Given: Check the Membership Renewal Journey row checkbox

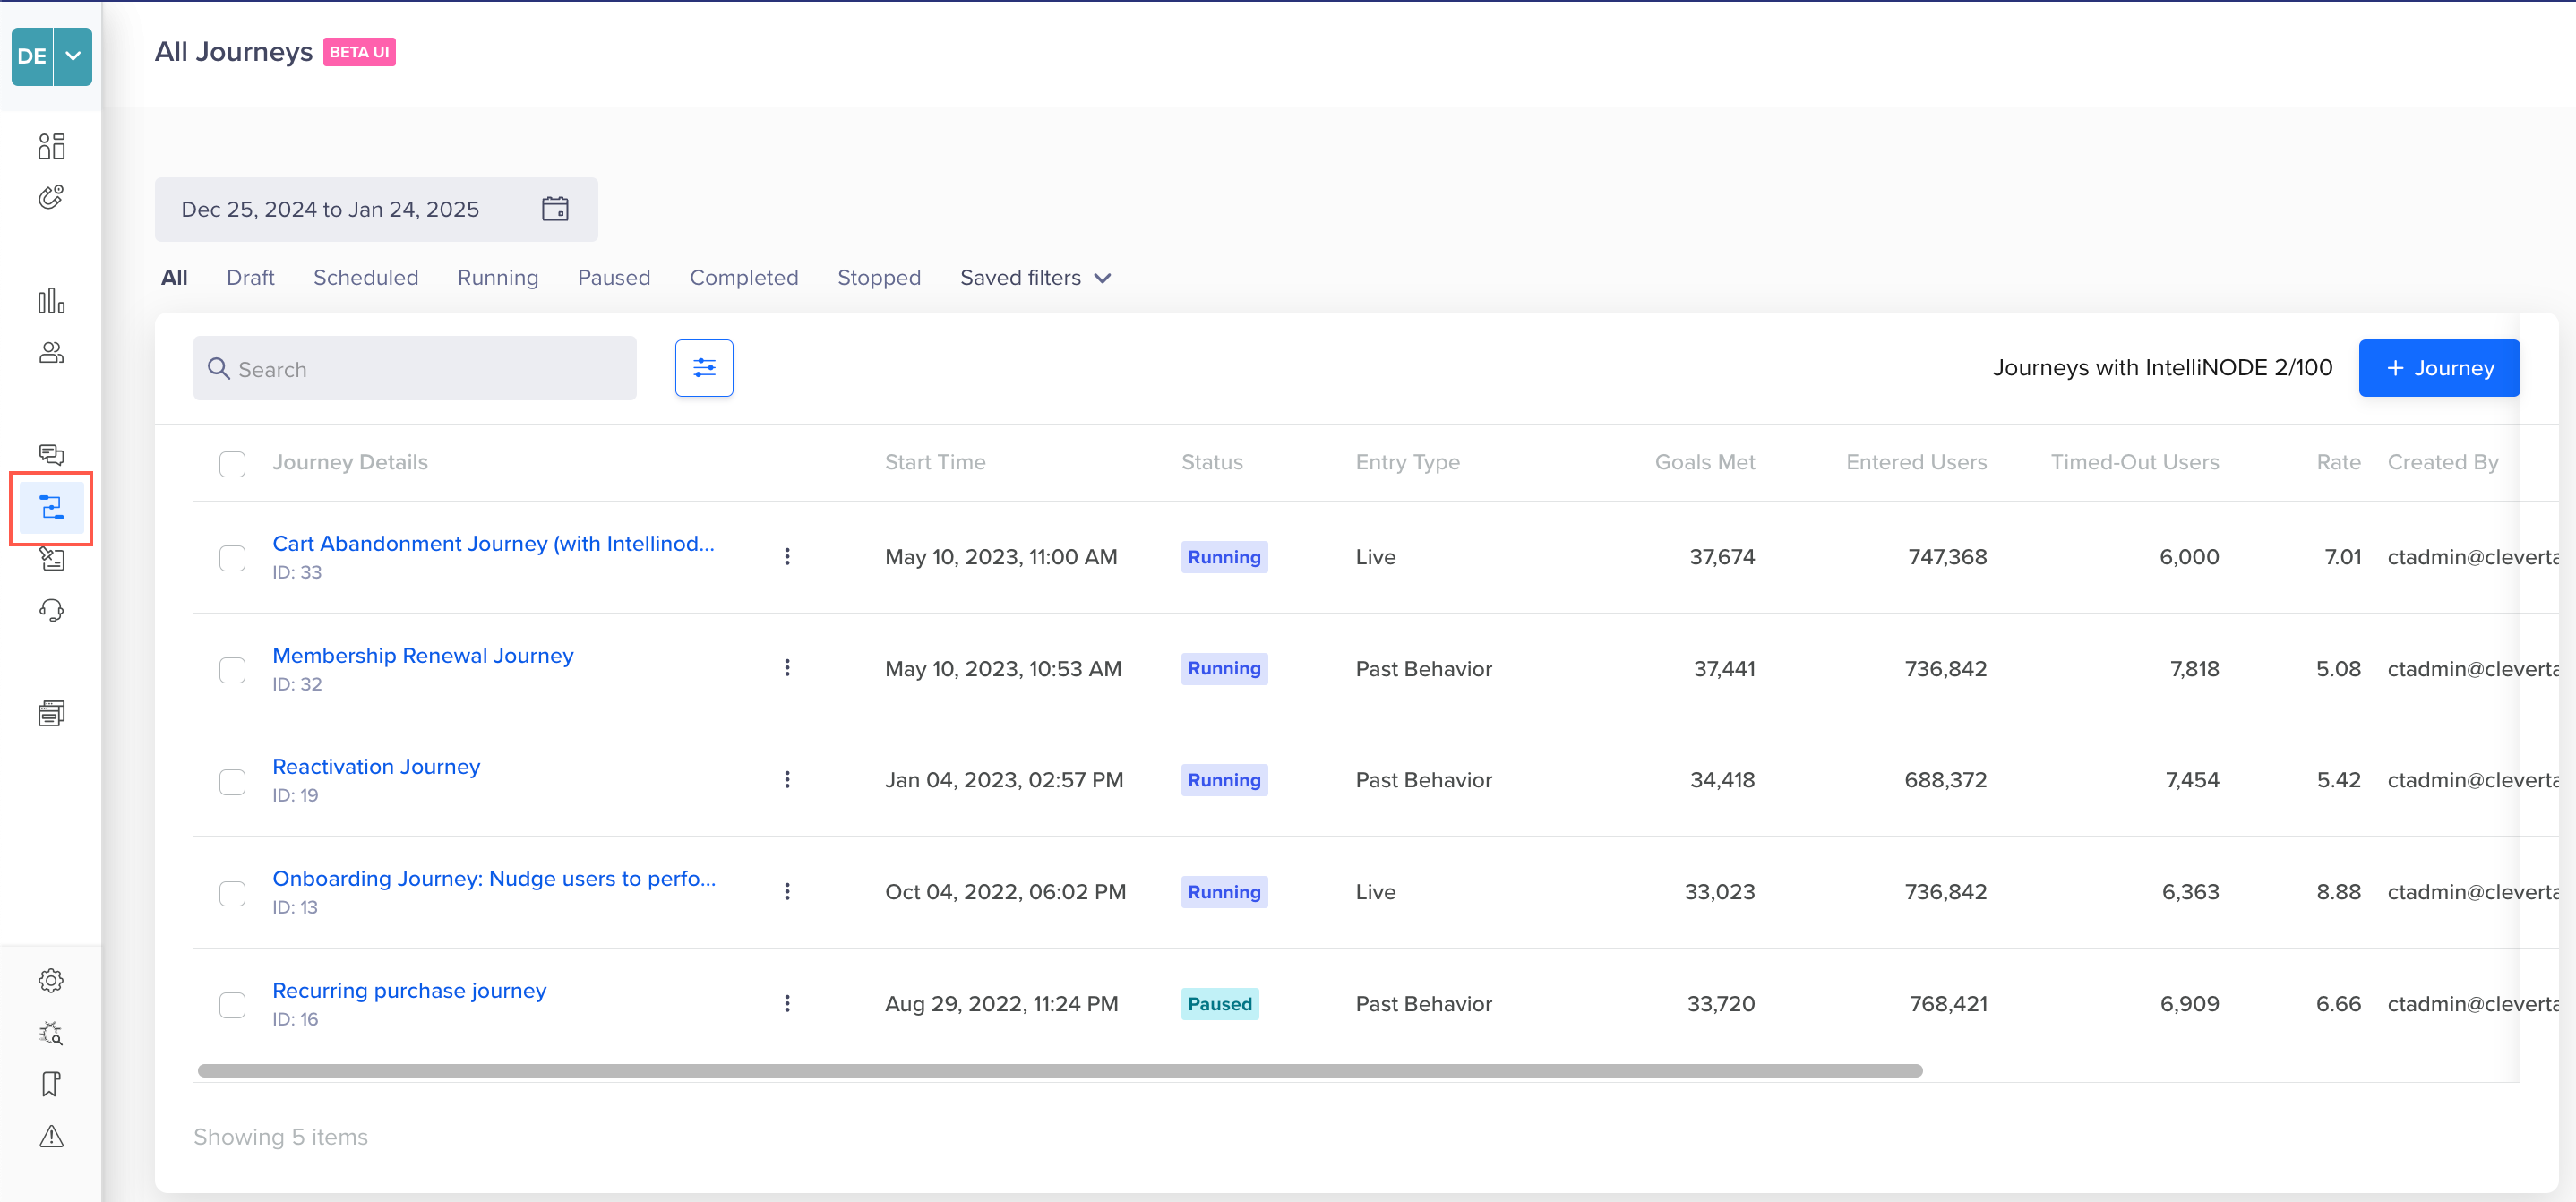Looking at the screenshot, I should coord(232,669).
